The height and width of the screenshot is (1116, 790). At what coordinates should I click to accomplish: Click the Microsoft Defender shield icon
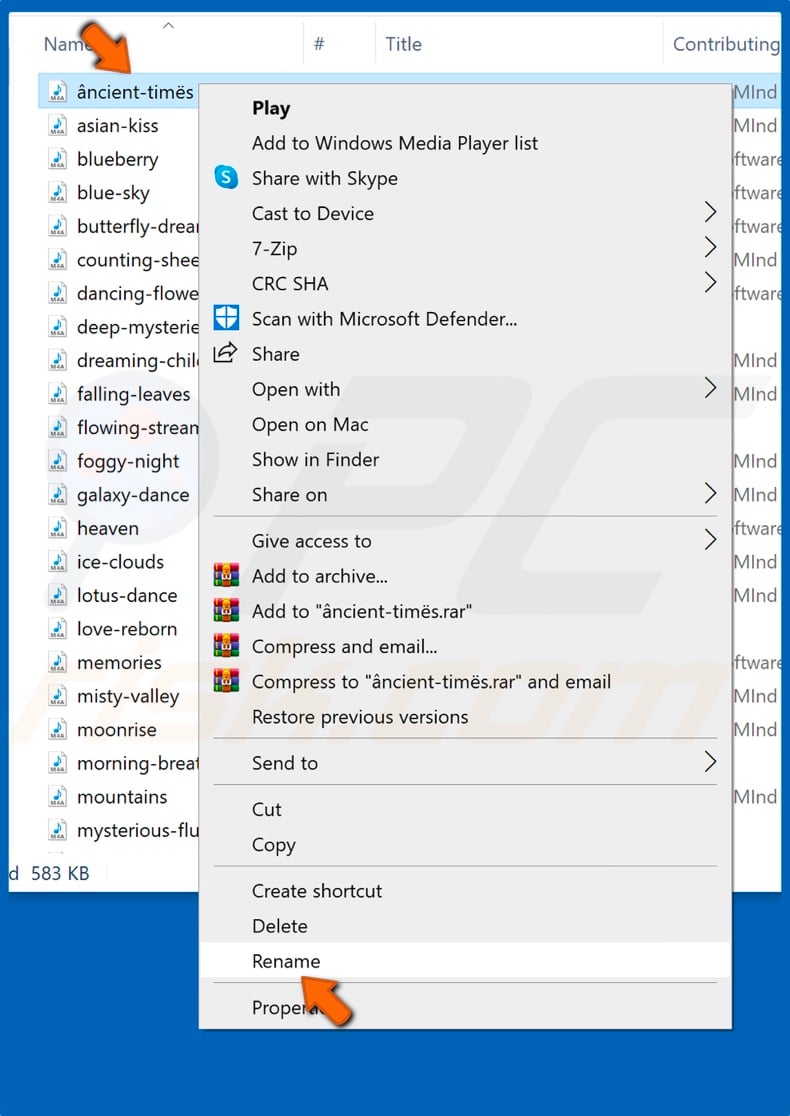point(226,317)
